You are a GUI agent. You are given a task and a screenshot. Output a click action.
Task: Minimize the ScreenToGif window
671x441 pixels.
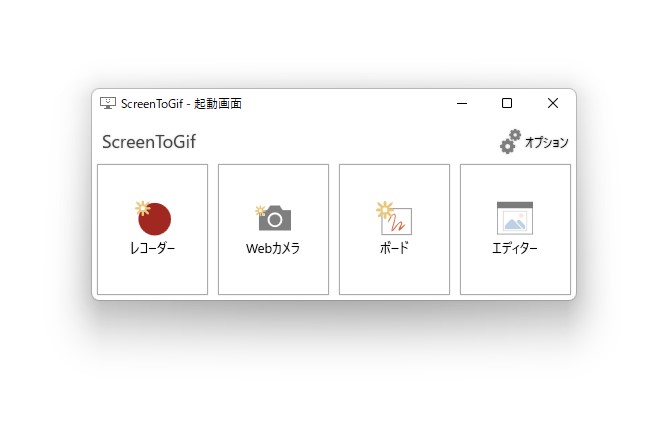click(462, 104)
